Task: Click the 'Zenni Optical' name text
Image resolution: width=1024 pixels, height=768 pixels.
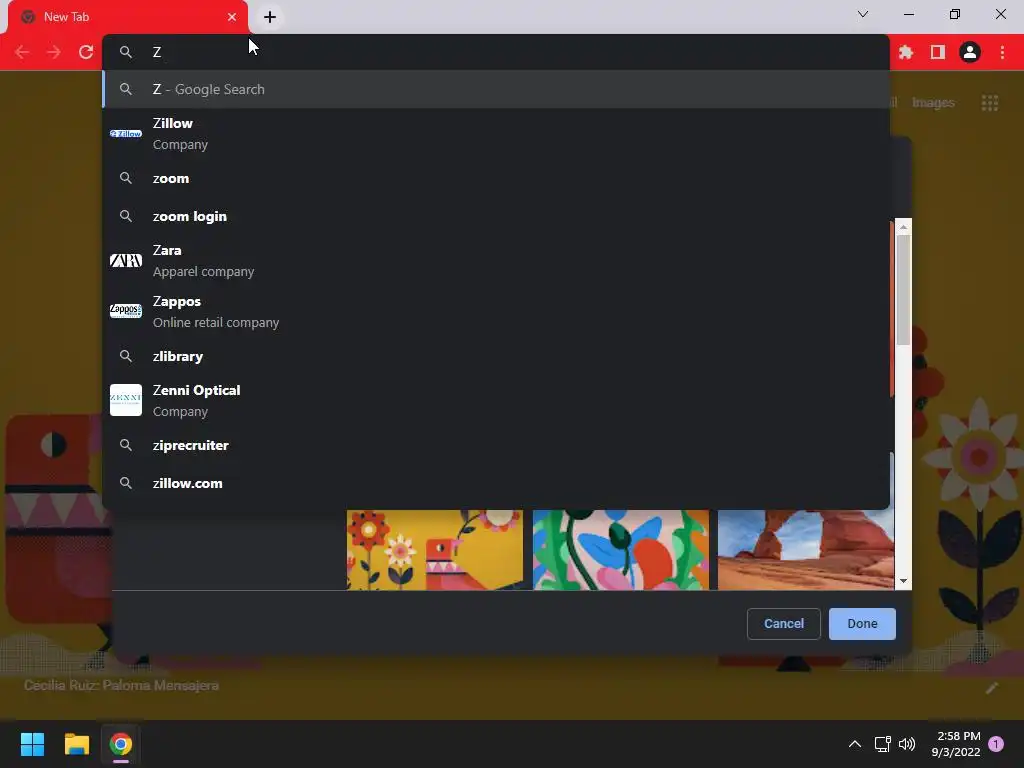Action: click(197, 391)
